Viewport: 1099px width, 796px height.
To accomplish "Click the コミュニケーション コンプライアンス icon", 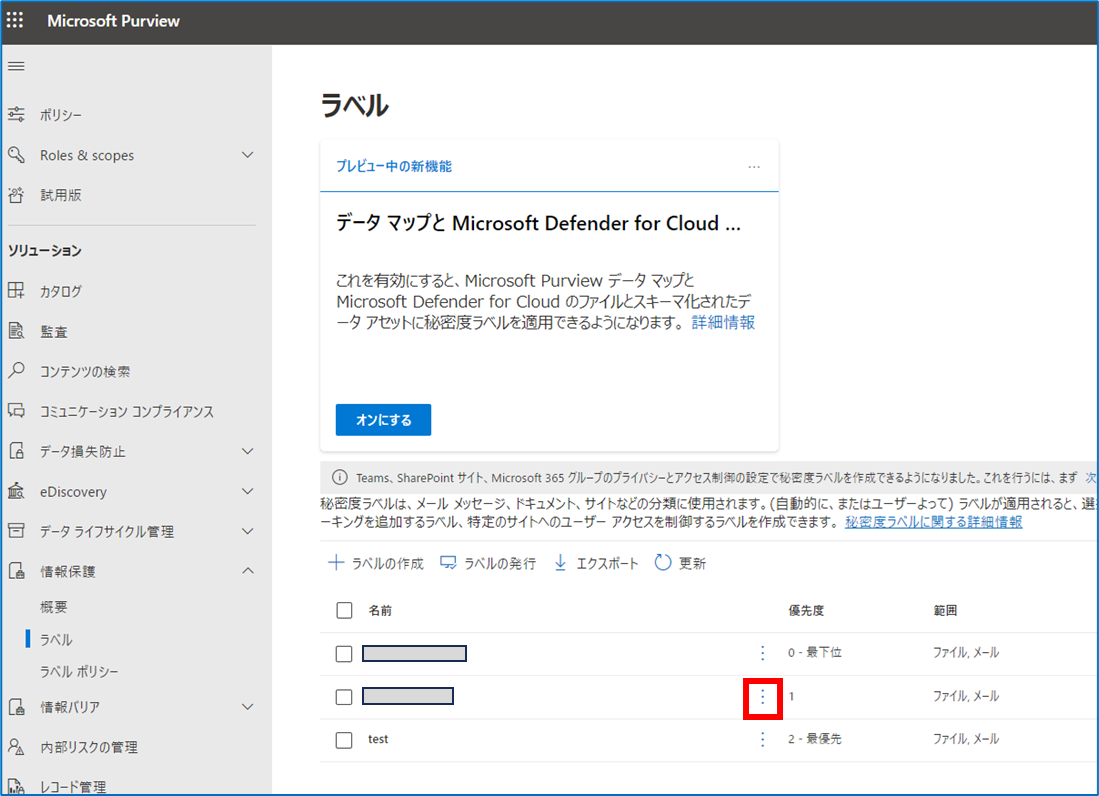I will [16, 411].
